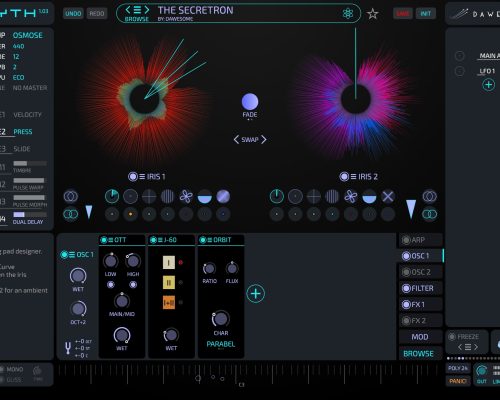This screenshot has height=400, width=500.
Task: Toggle Iris 1 power button
Action: tap(133, 176)
